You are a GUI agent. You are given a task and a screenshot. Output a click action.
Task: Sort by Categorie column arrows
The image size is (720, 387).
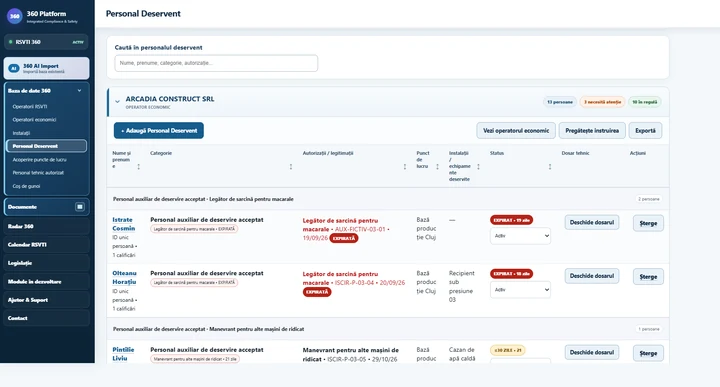291,167
